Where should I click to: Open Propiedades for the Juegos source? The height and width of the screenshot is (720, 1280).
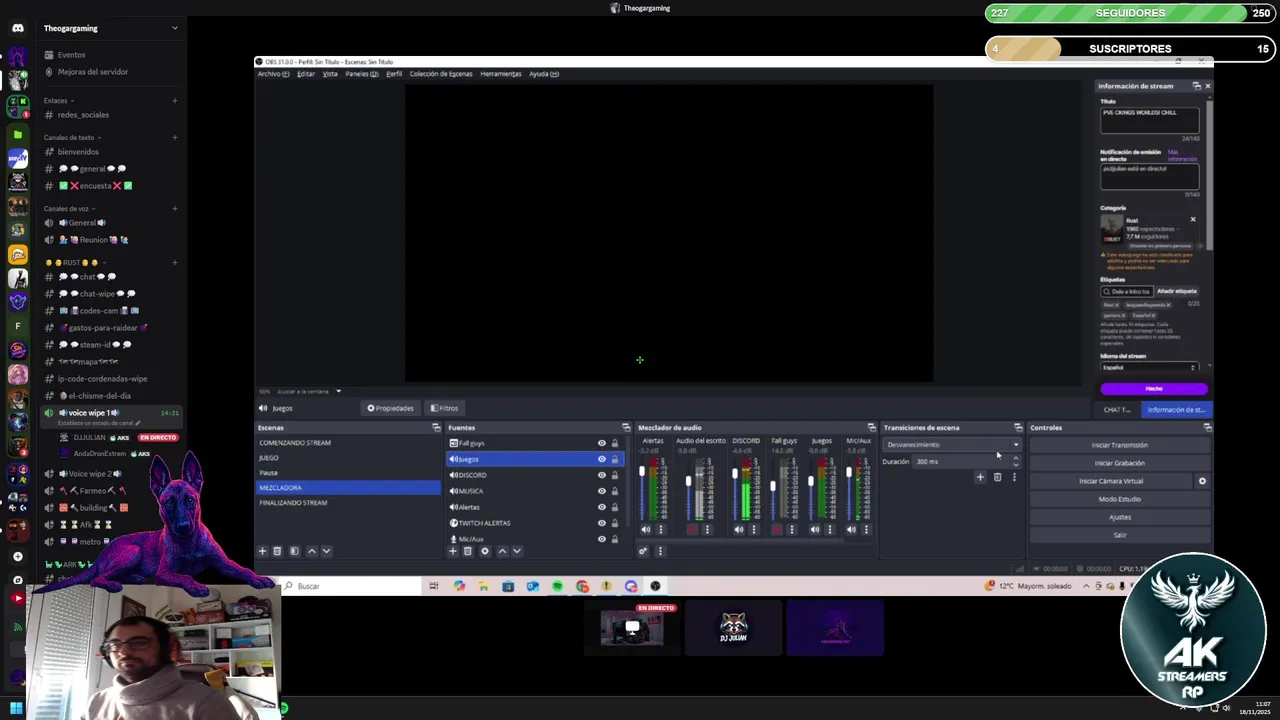click(x=390, y=408)
